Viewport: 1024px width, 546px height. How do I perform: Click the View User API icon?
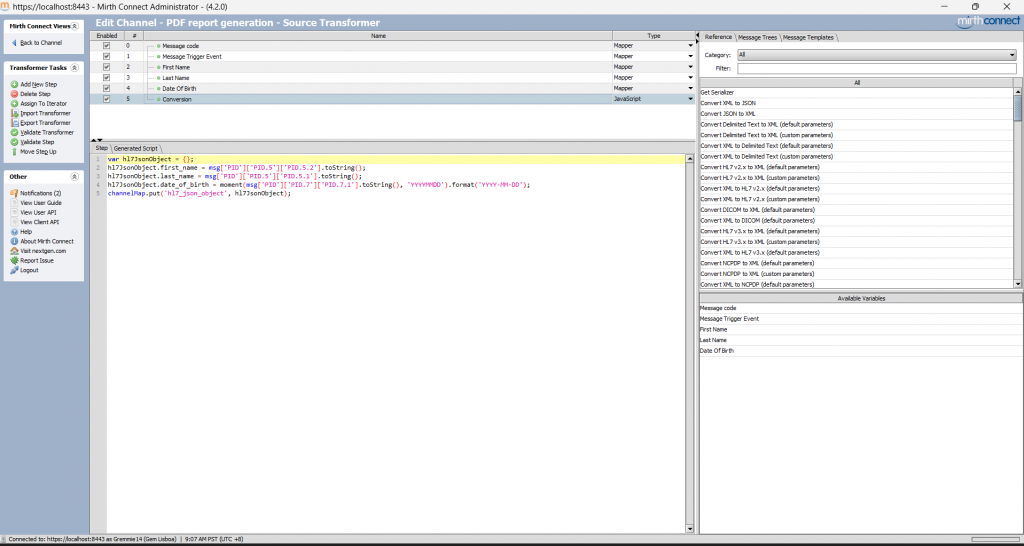pos(14,212)
